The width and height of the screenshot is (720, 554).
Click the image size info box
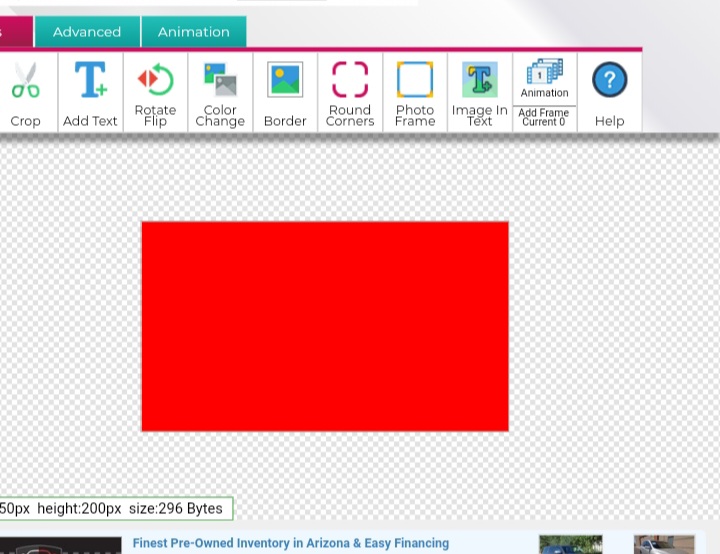[x=115, y=508]
